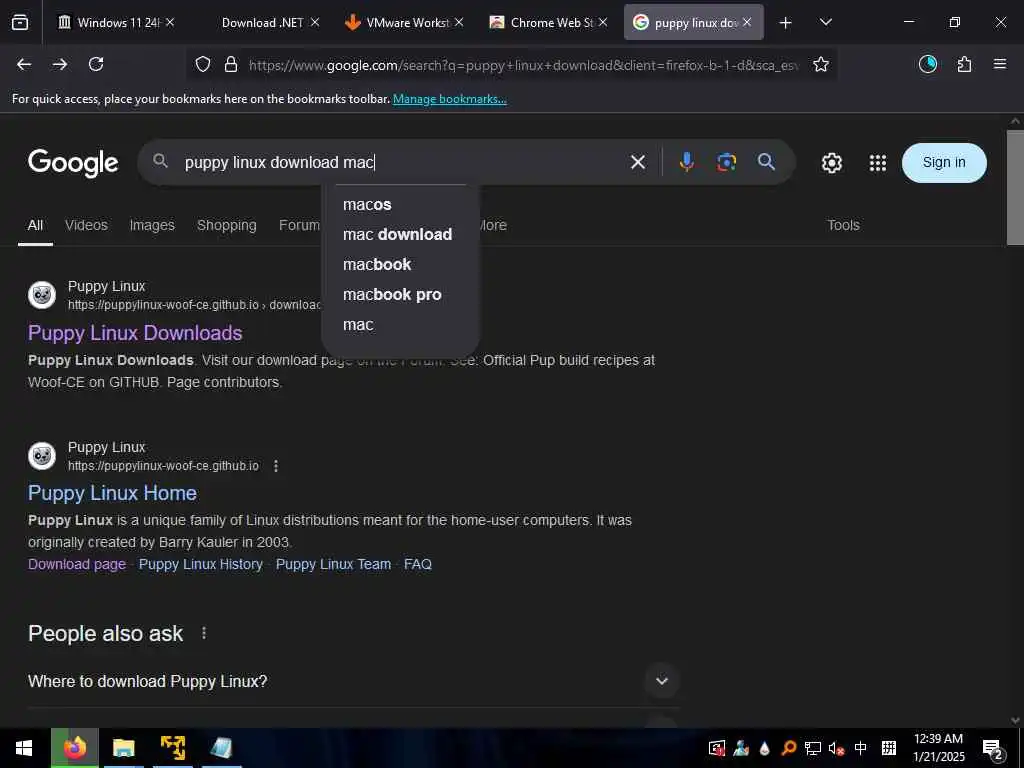1024x768 pixels.
Task: Start Google voice search microphone
Action: 686,162
